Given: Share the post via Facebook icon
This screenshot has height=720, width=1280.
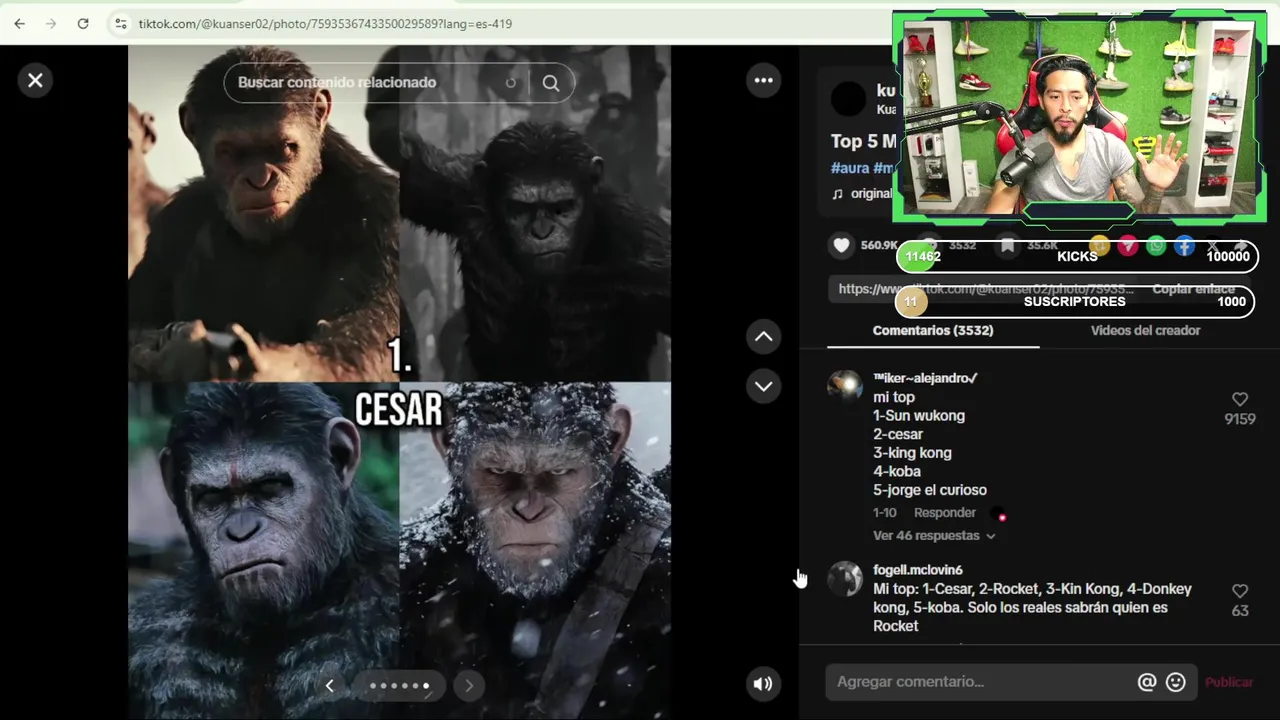Looking at the screenshot, I should click(x=1184, y=246).
